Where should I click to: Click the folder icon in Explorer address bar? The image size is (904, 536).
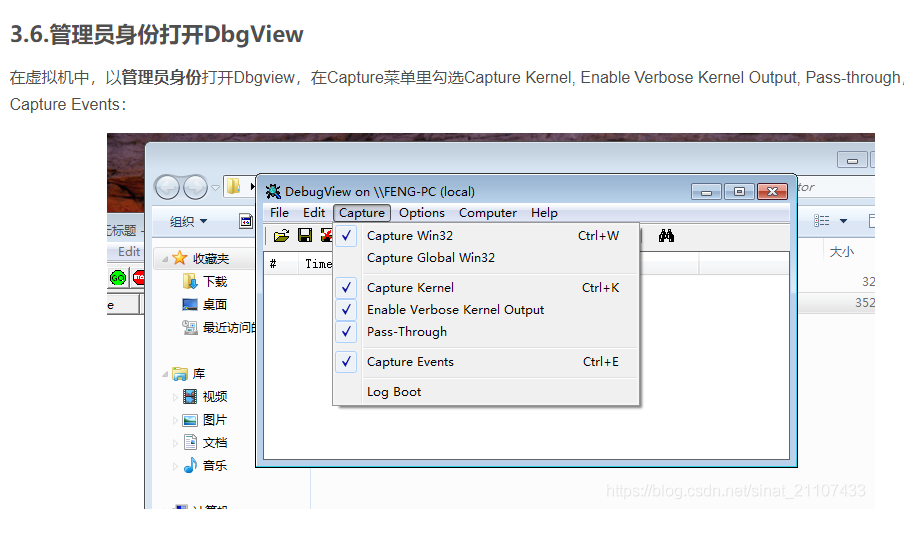click(x=233, y=186)
